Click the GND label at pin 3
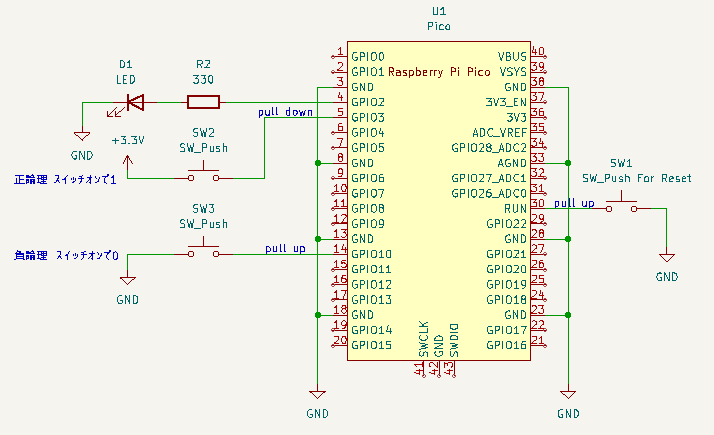The width and height of the screenshot is (714, 435). (x=362, y=87)
